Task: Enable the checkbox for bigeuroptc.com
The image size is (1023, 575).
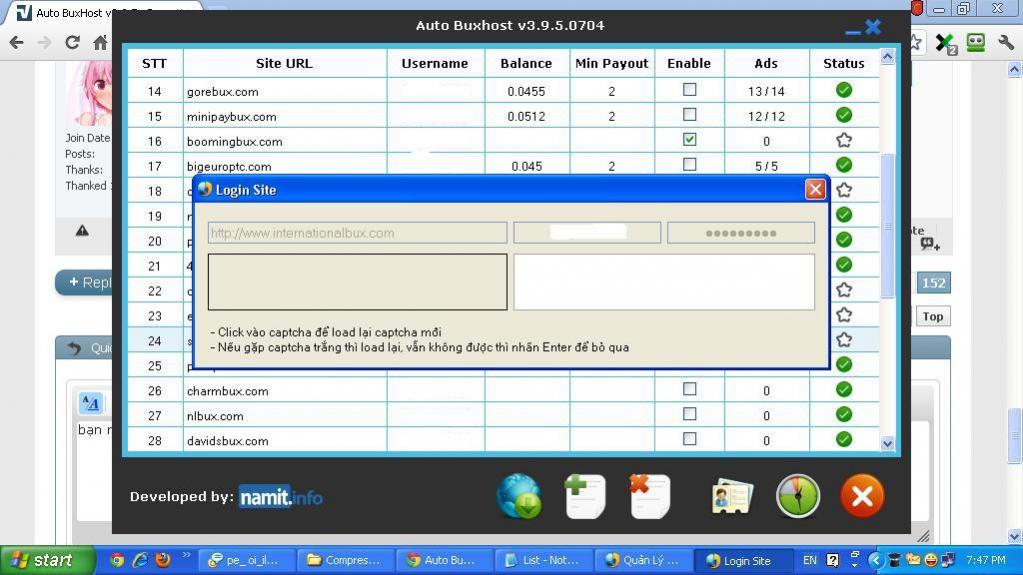Action: click(x=689, y=164)
